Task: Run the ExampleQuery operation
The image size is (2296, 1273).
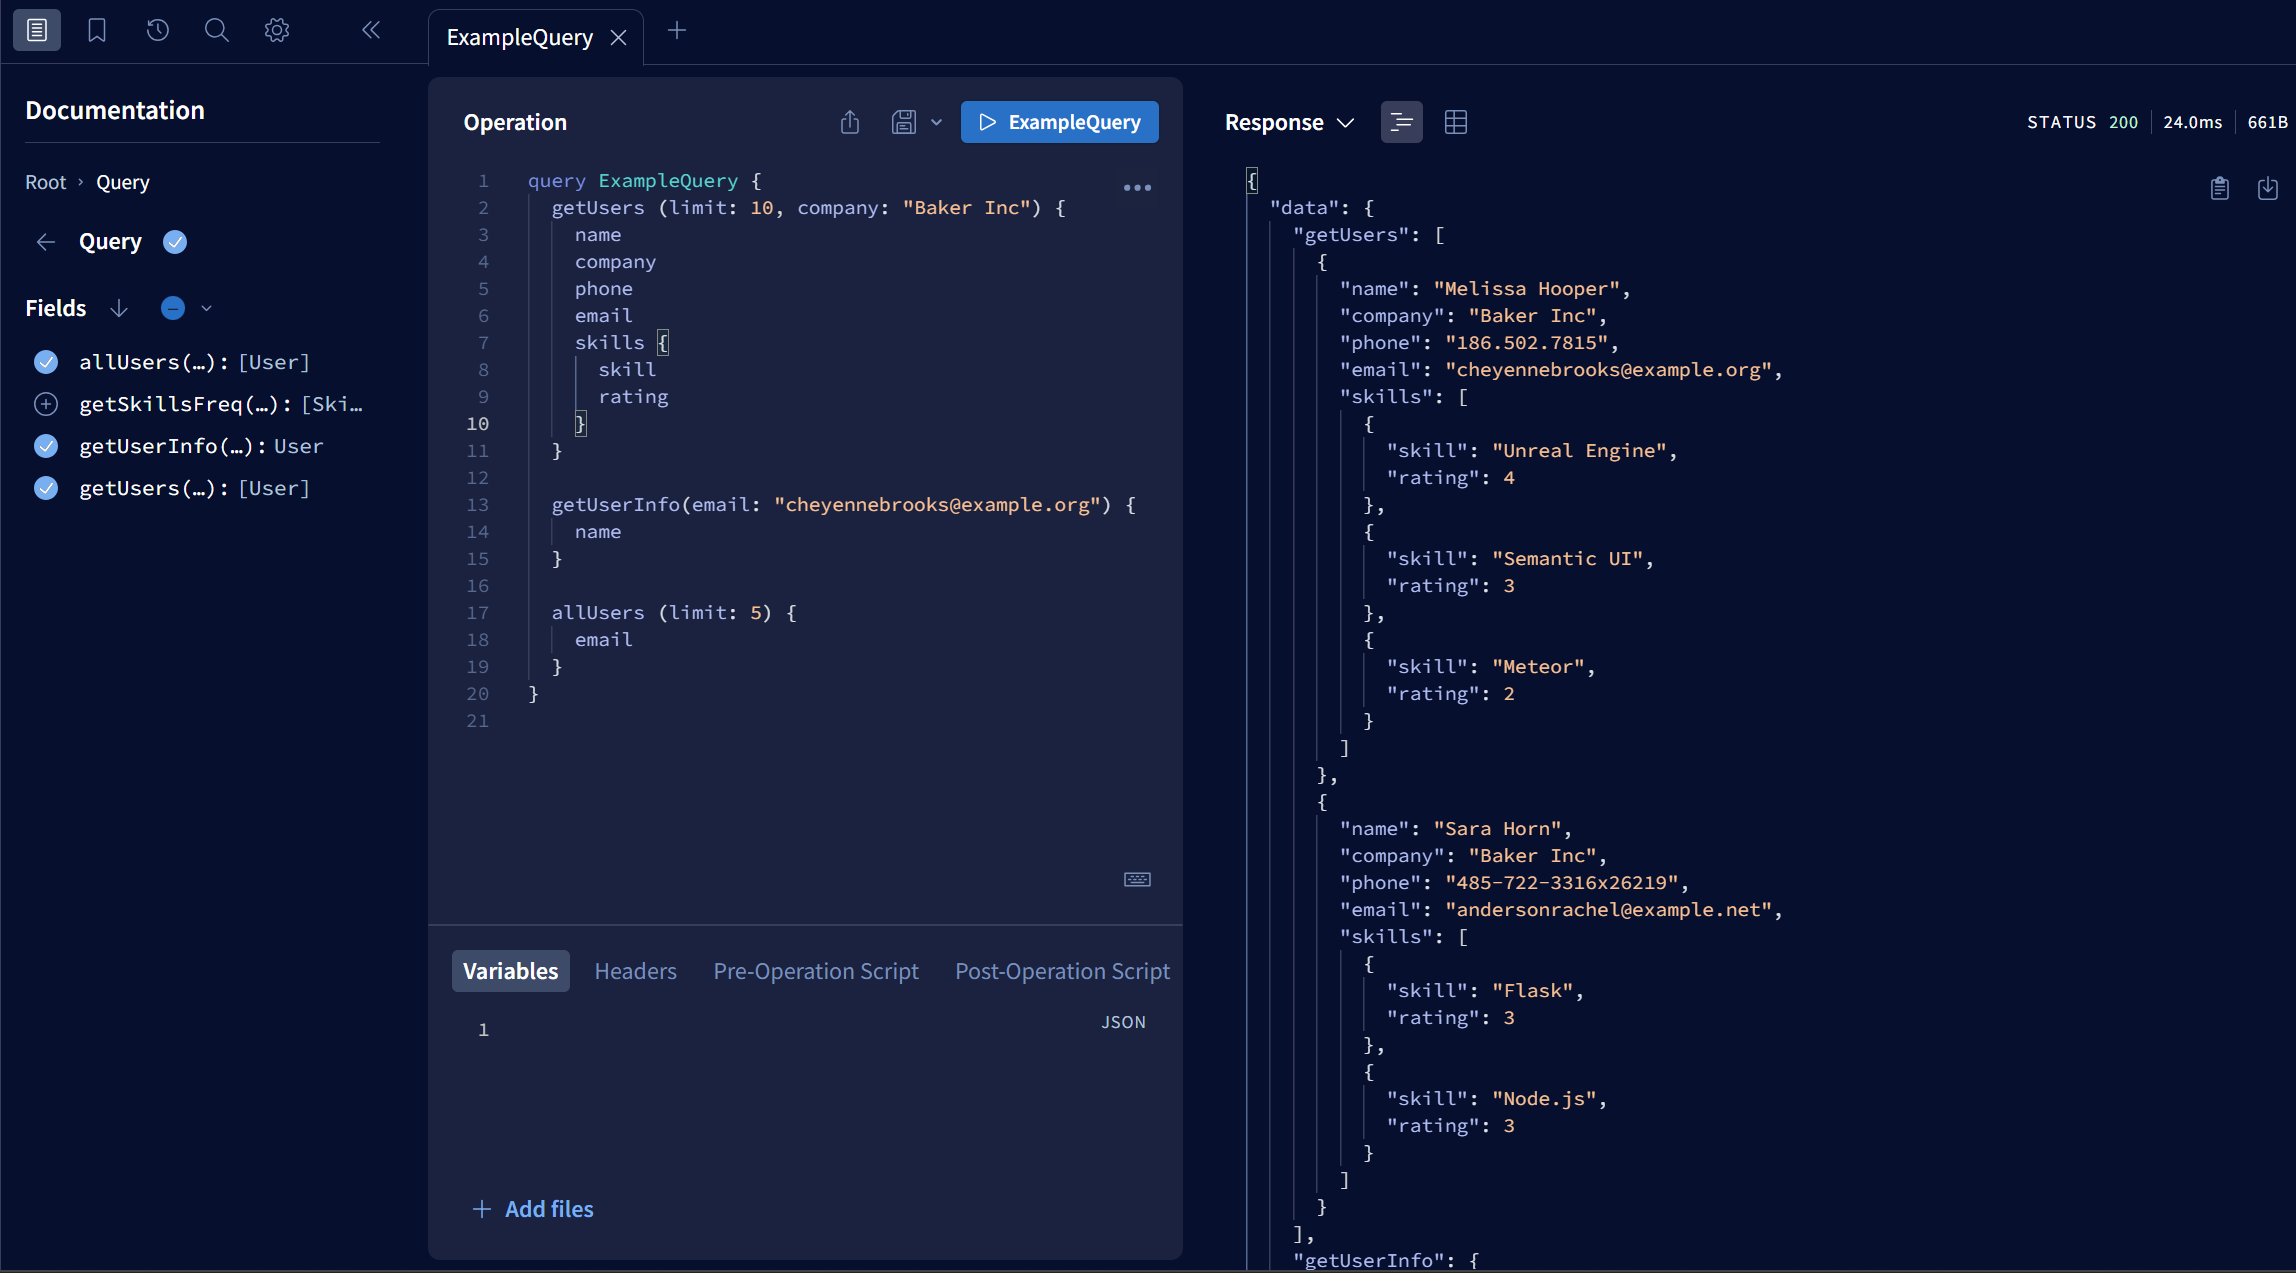Action: click(x=1060, y=122)
